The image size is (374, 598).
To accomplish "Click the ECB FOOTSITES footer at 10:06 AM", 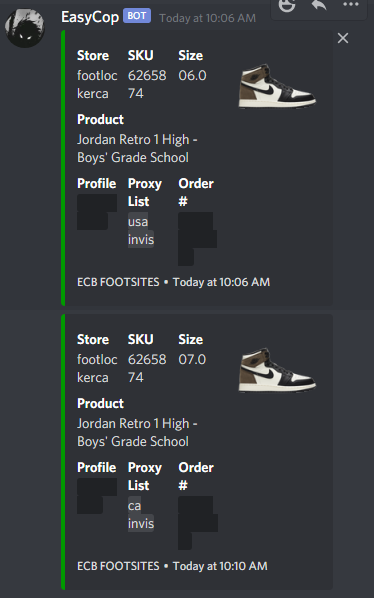I will [173, 282].
